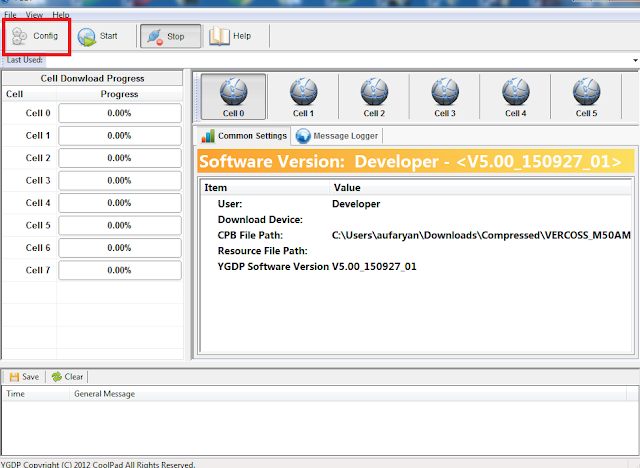Click the Cell 2 progress bar
640x468 pixels.
click(x=120, y=158)
